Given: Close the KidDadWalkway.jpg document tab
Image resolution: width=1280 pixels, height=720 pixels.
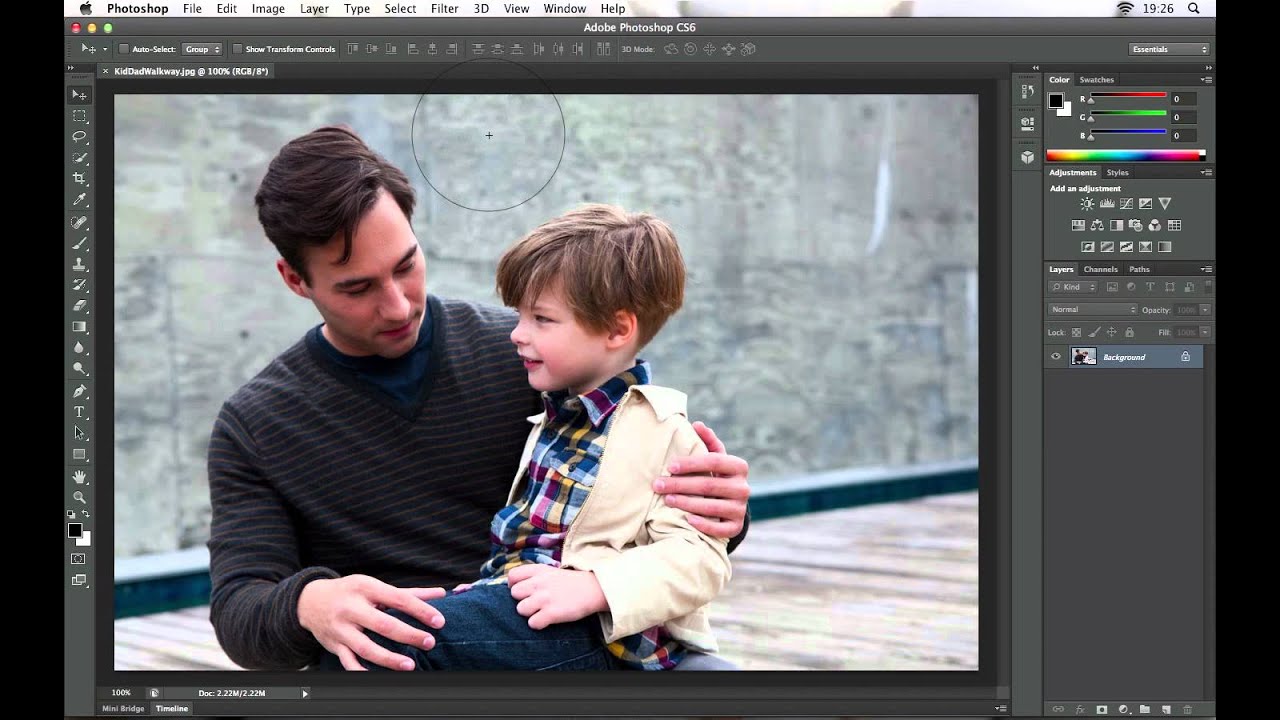Looking at the screenshot, I should tap(106, 72).
